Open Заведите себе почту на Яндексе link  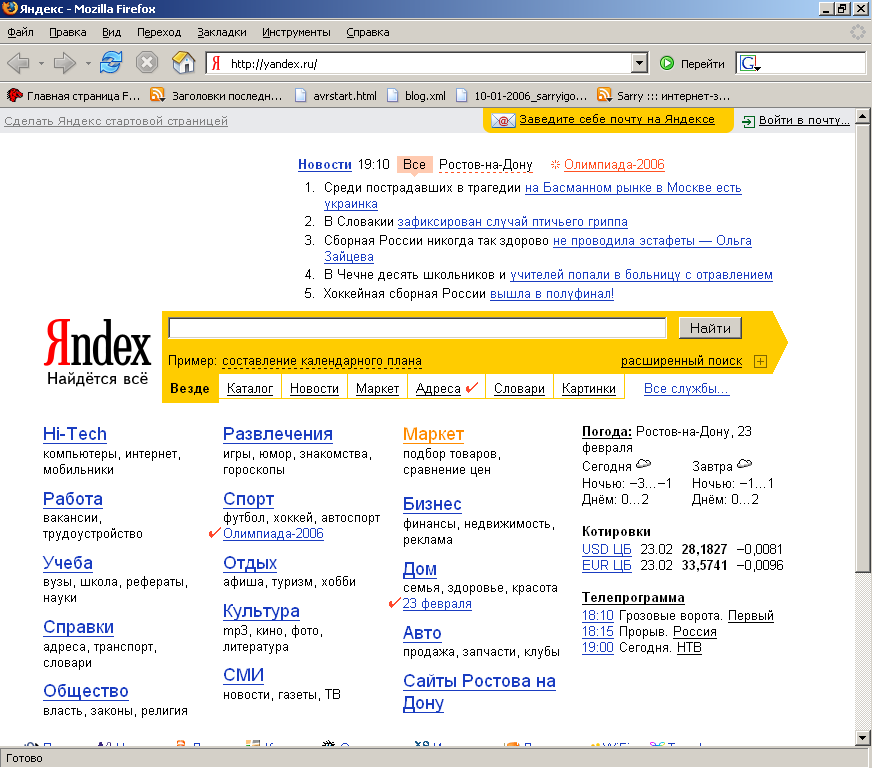pos(617,119)
